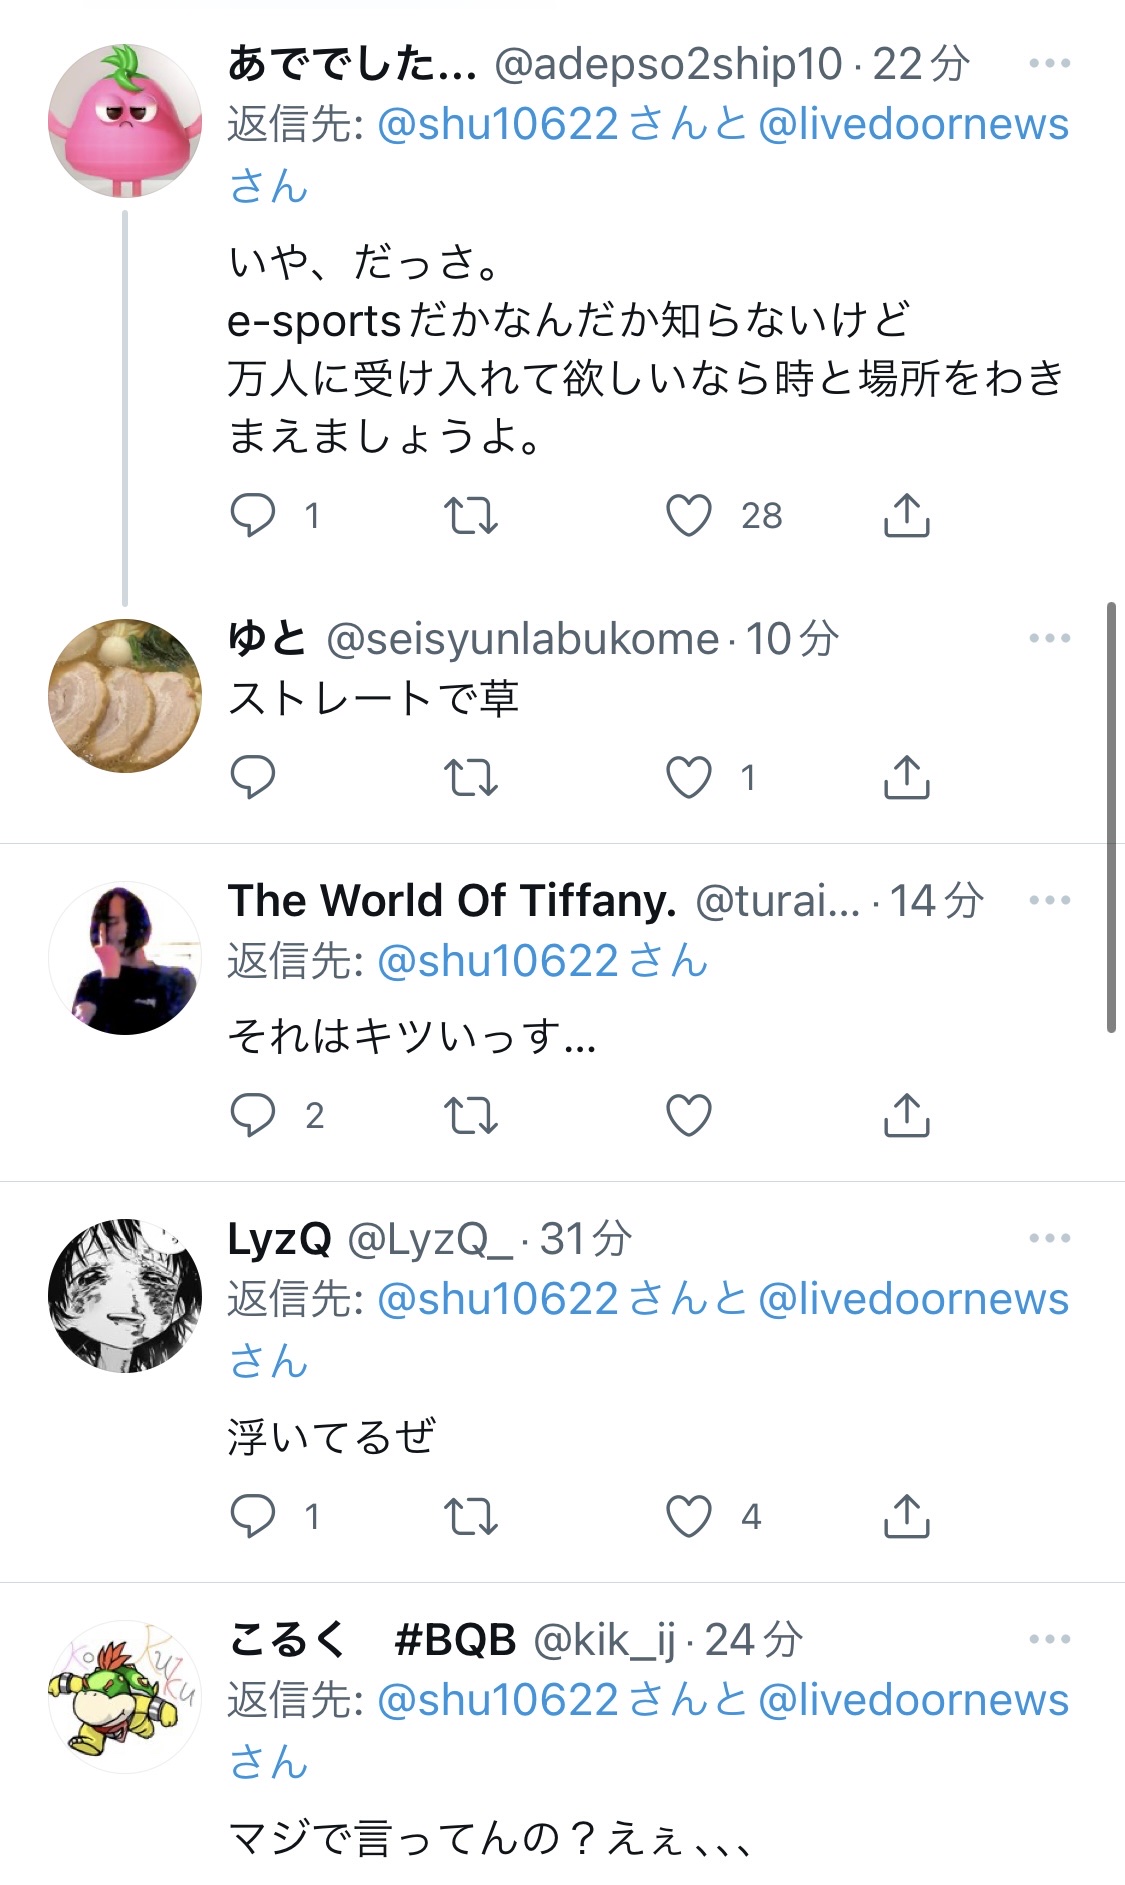Like the tweet with 28 likes
This screenshot has height=1885, width=1125.
(689, 516)
